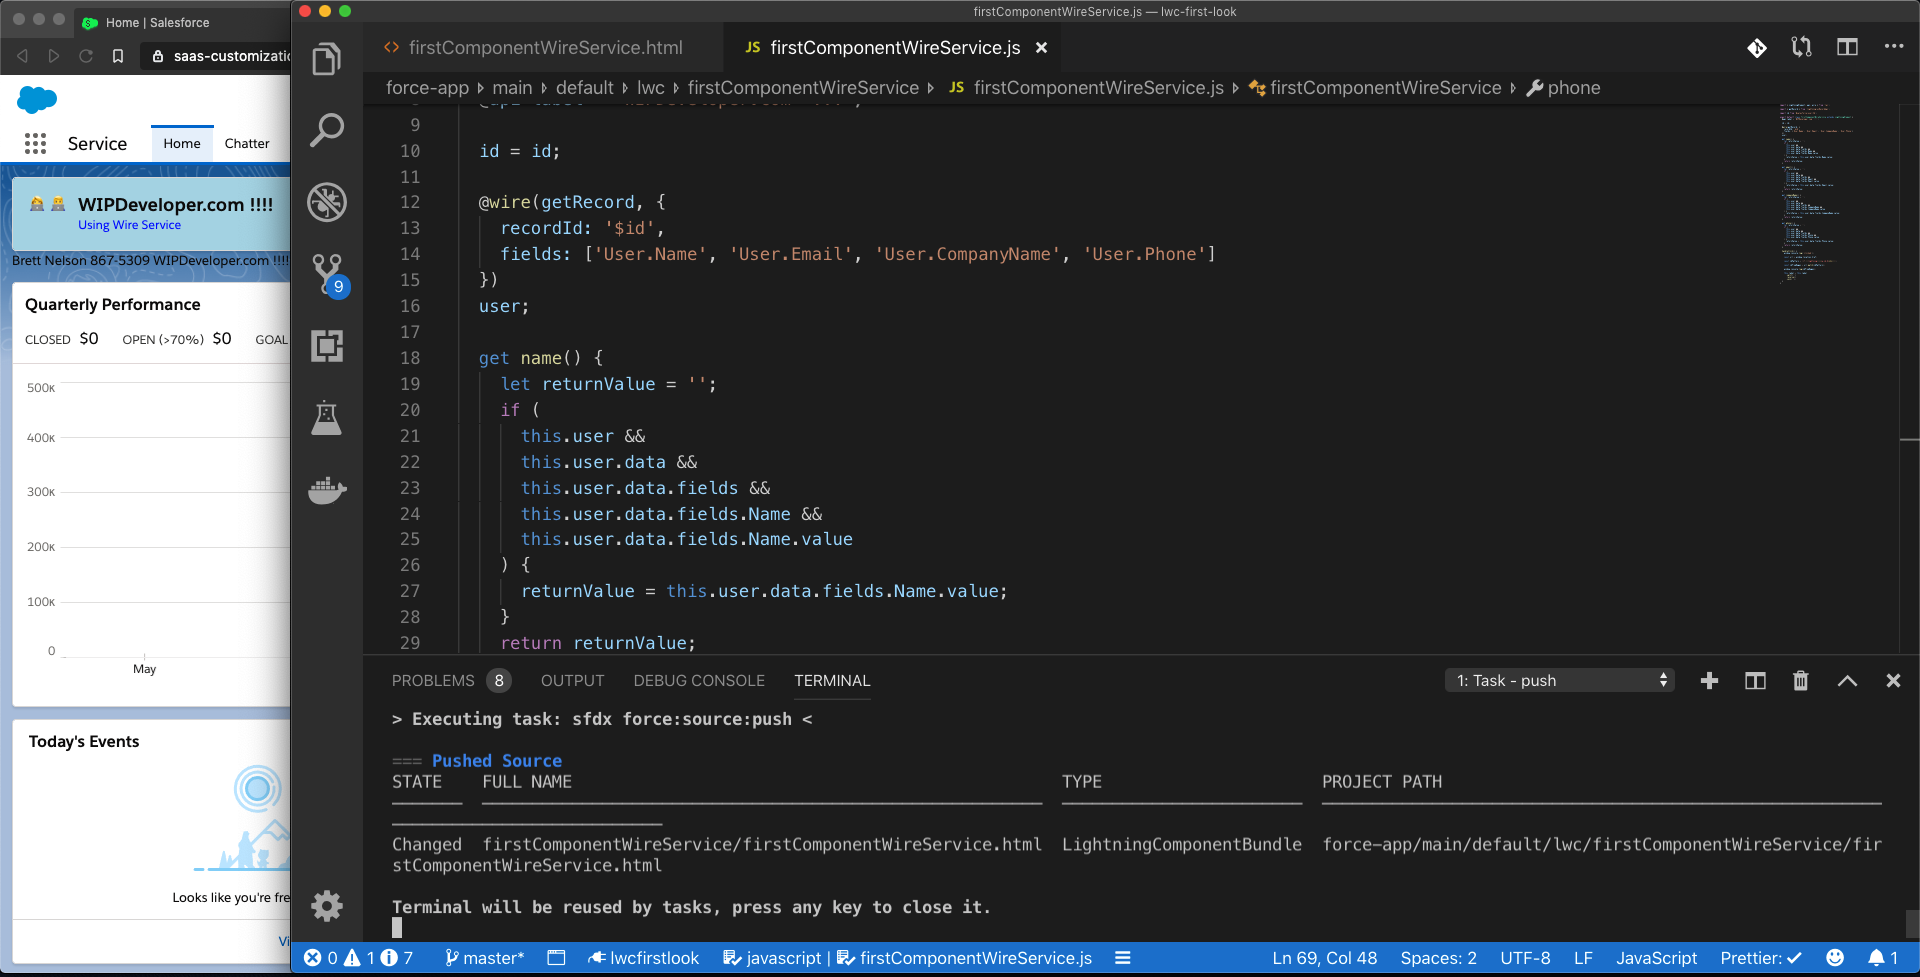Viewport: 1920px width, 977px height.
Task: Click Ln 69, Col 48 go-to-line indicator
Action: tap(1324, 958)
